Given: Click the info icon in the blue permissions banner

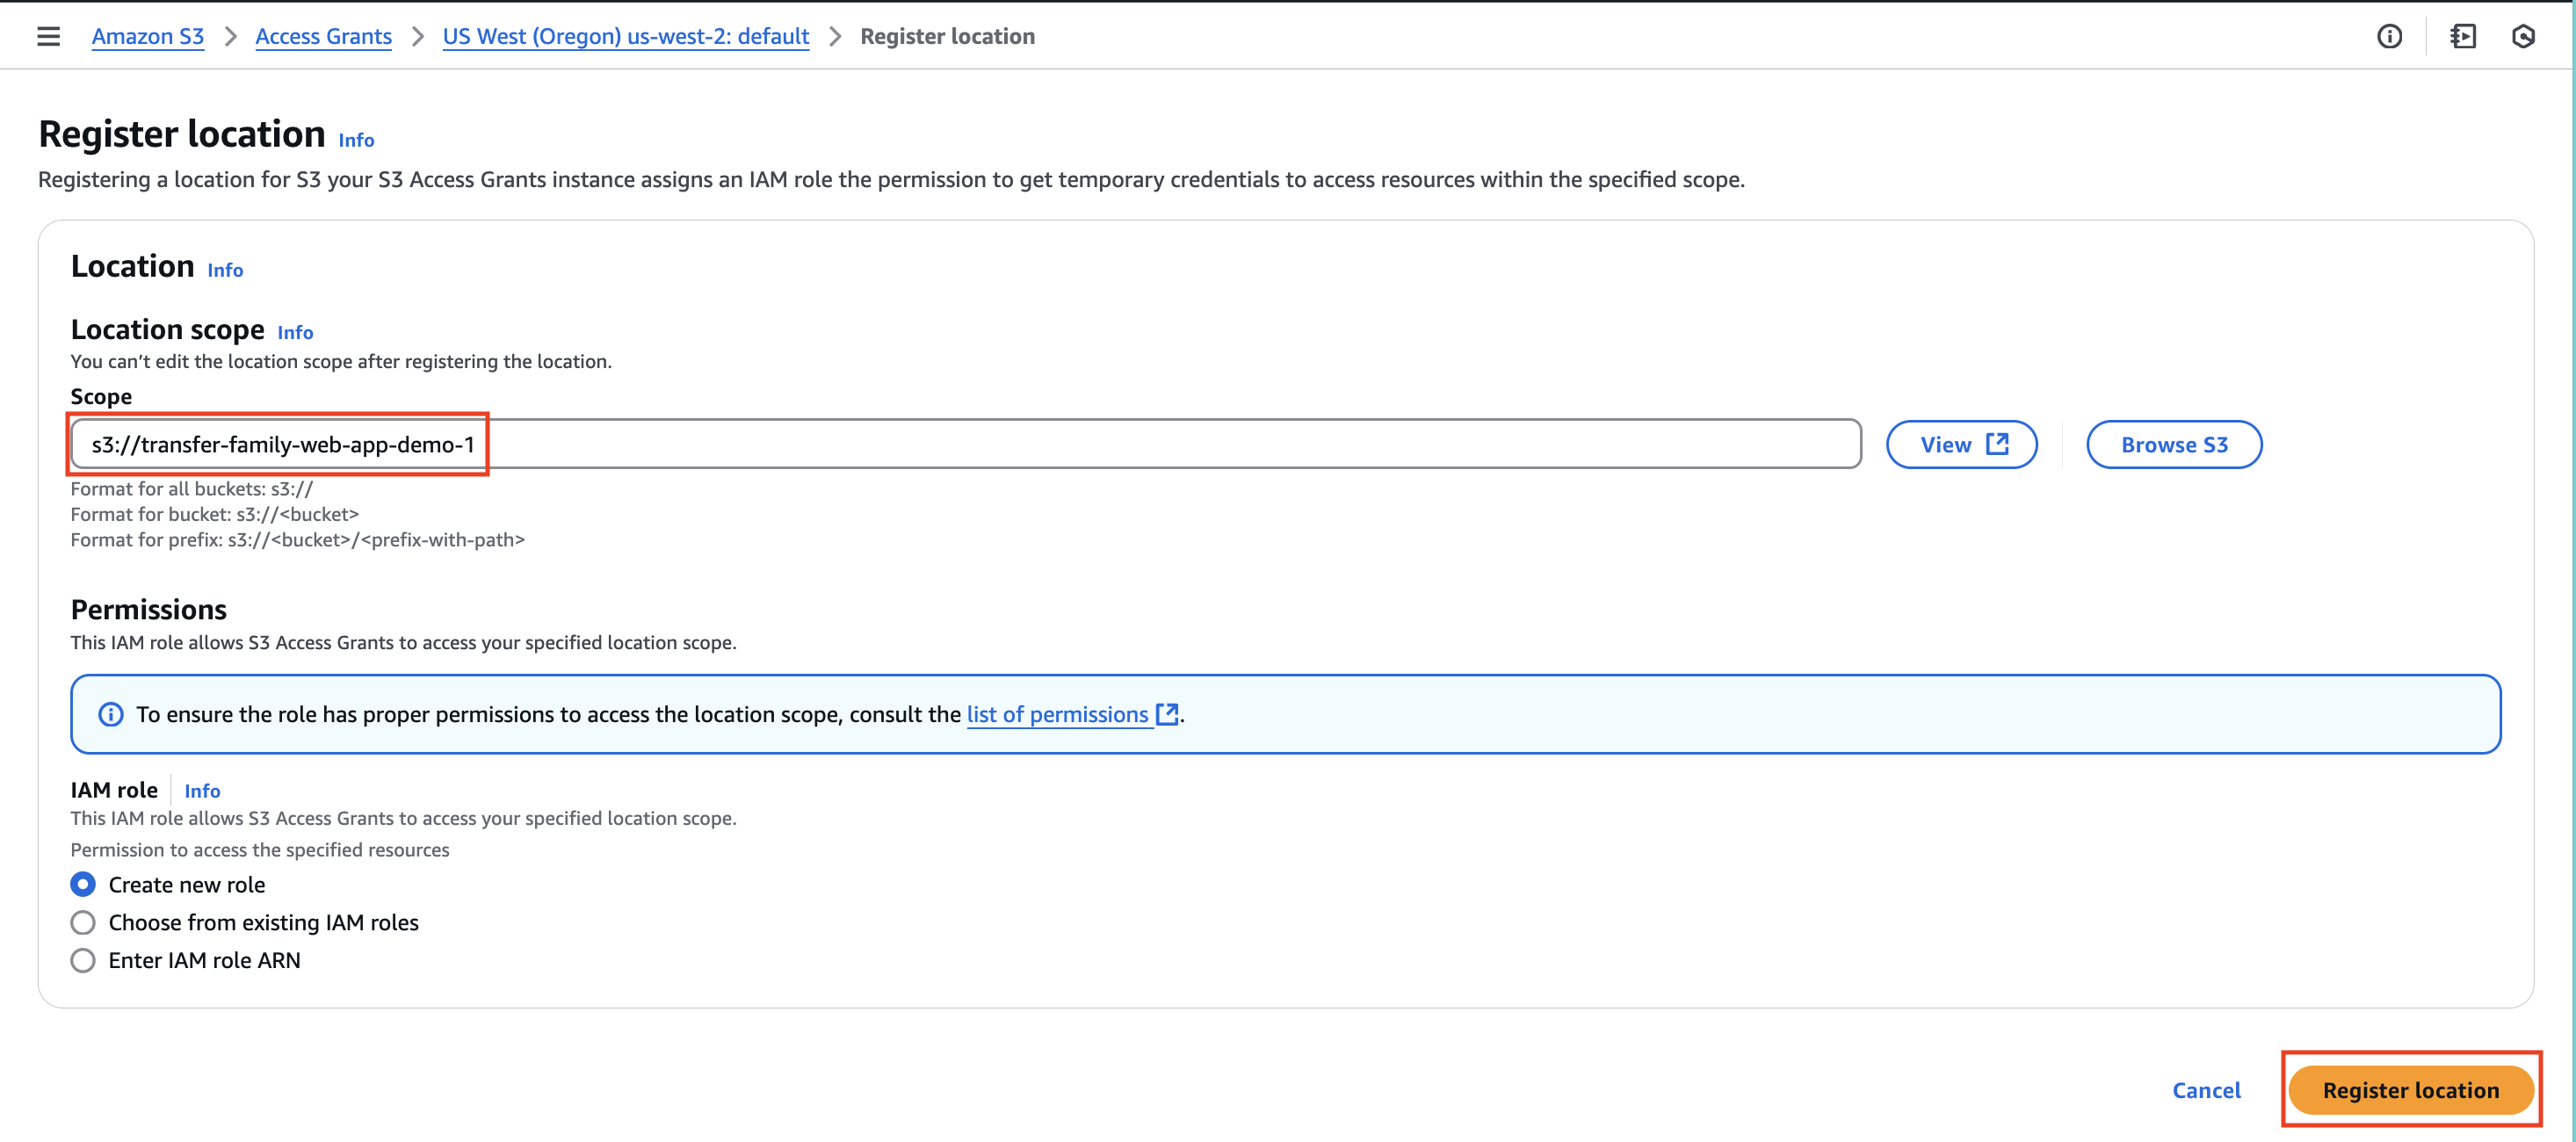Looking at the screenshot, I should (111, 714).
